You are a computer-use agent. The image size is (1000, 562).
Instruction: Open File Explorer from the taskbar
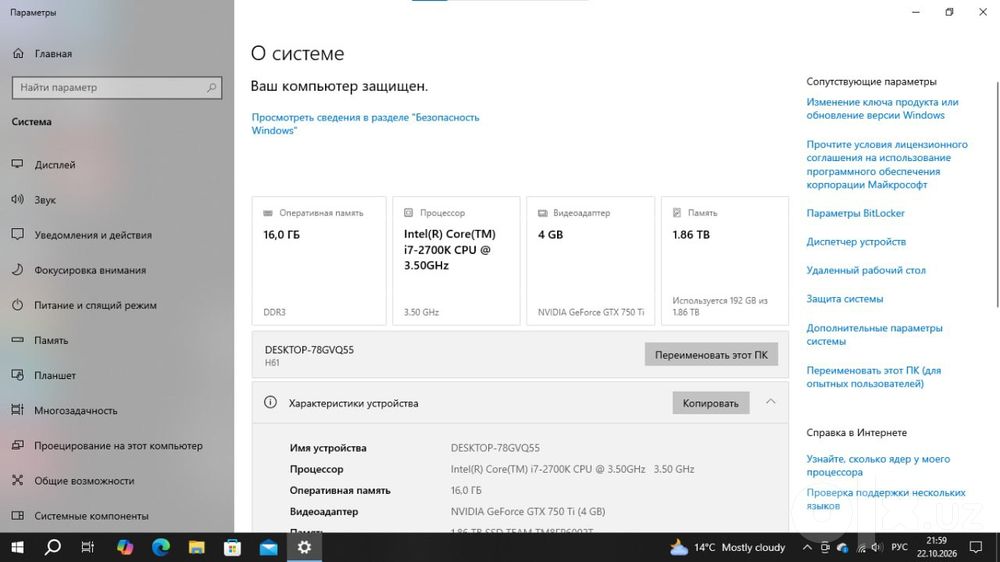tap(196, 547)
